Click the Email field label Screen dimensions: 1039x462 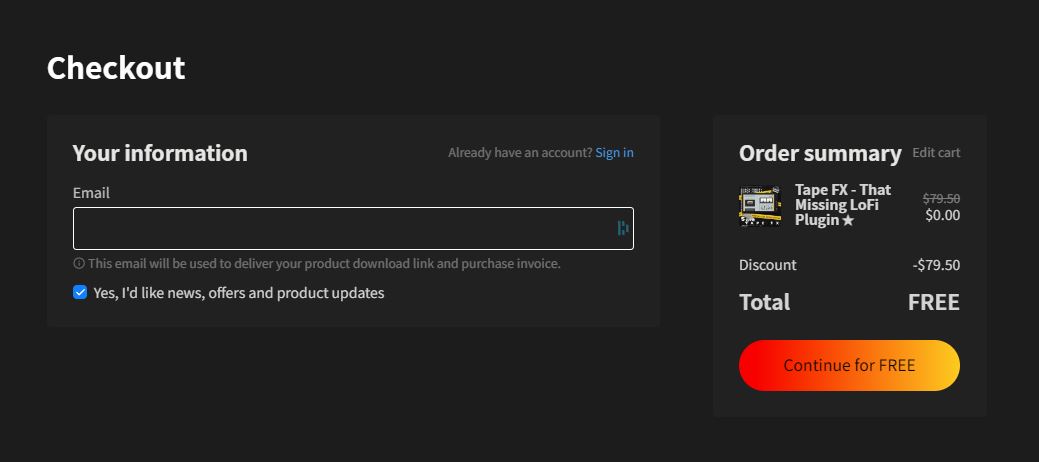(x=91, y=193)
